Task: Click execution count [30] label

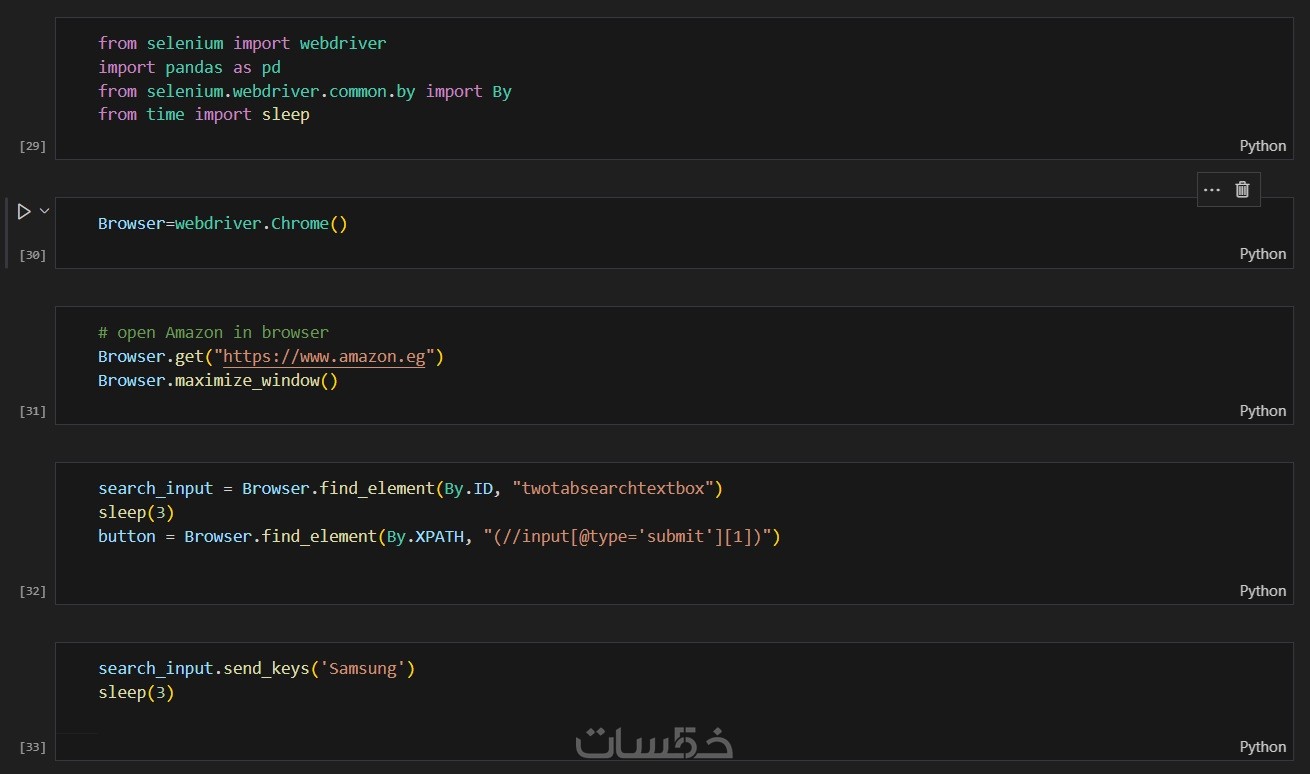Action: click(x=33, y=255)
